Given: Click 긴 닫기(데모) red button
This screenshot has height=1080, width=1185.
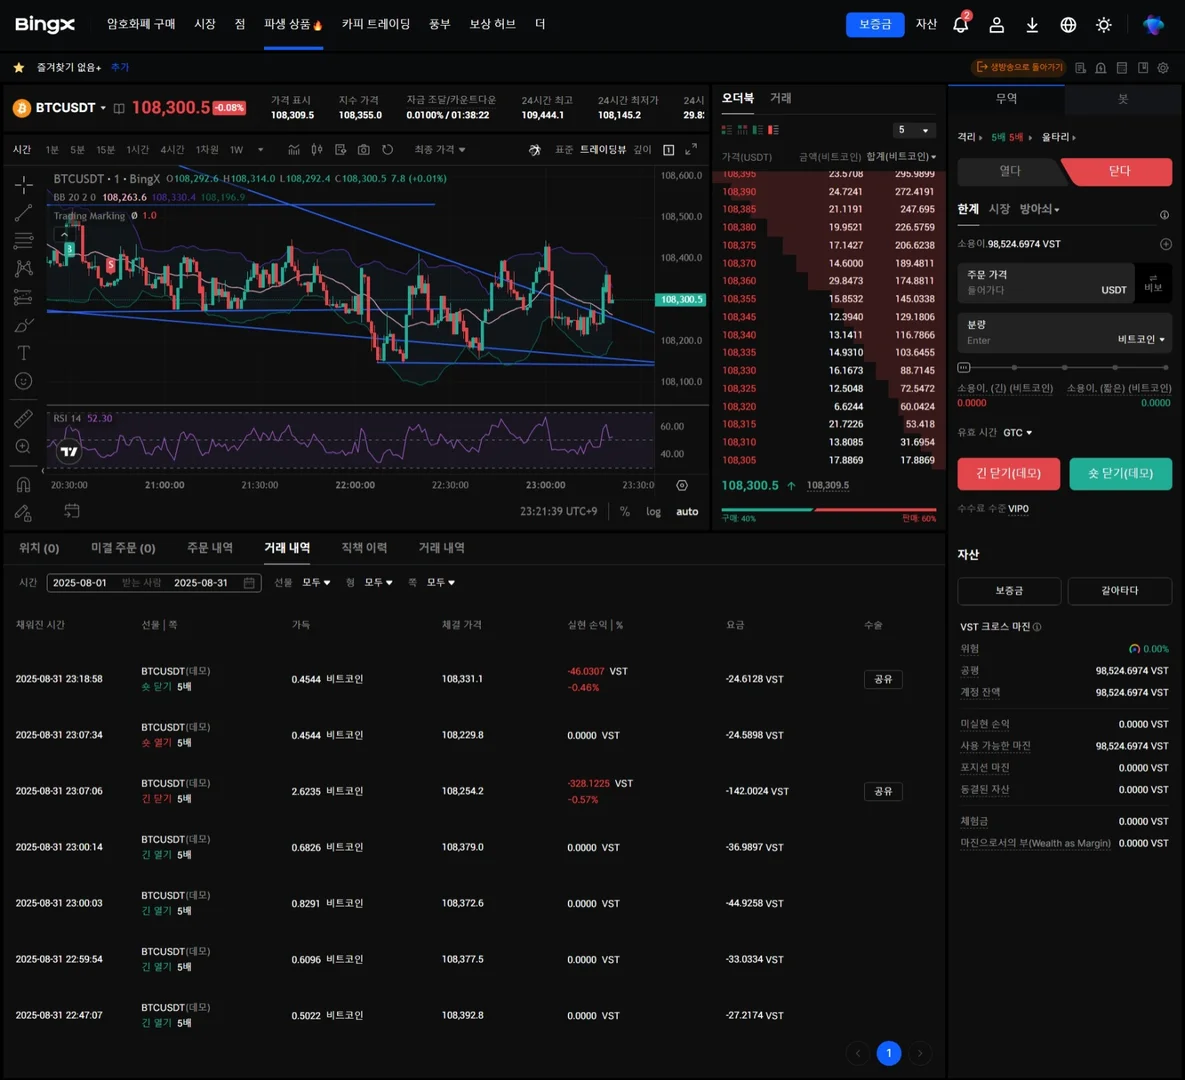Looking at the screenshot, I should tap(1008, 474).
